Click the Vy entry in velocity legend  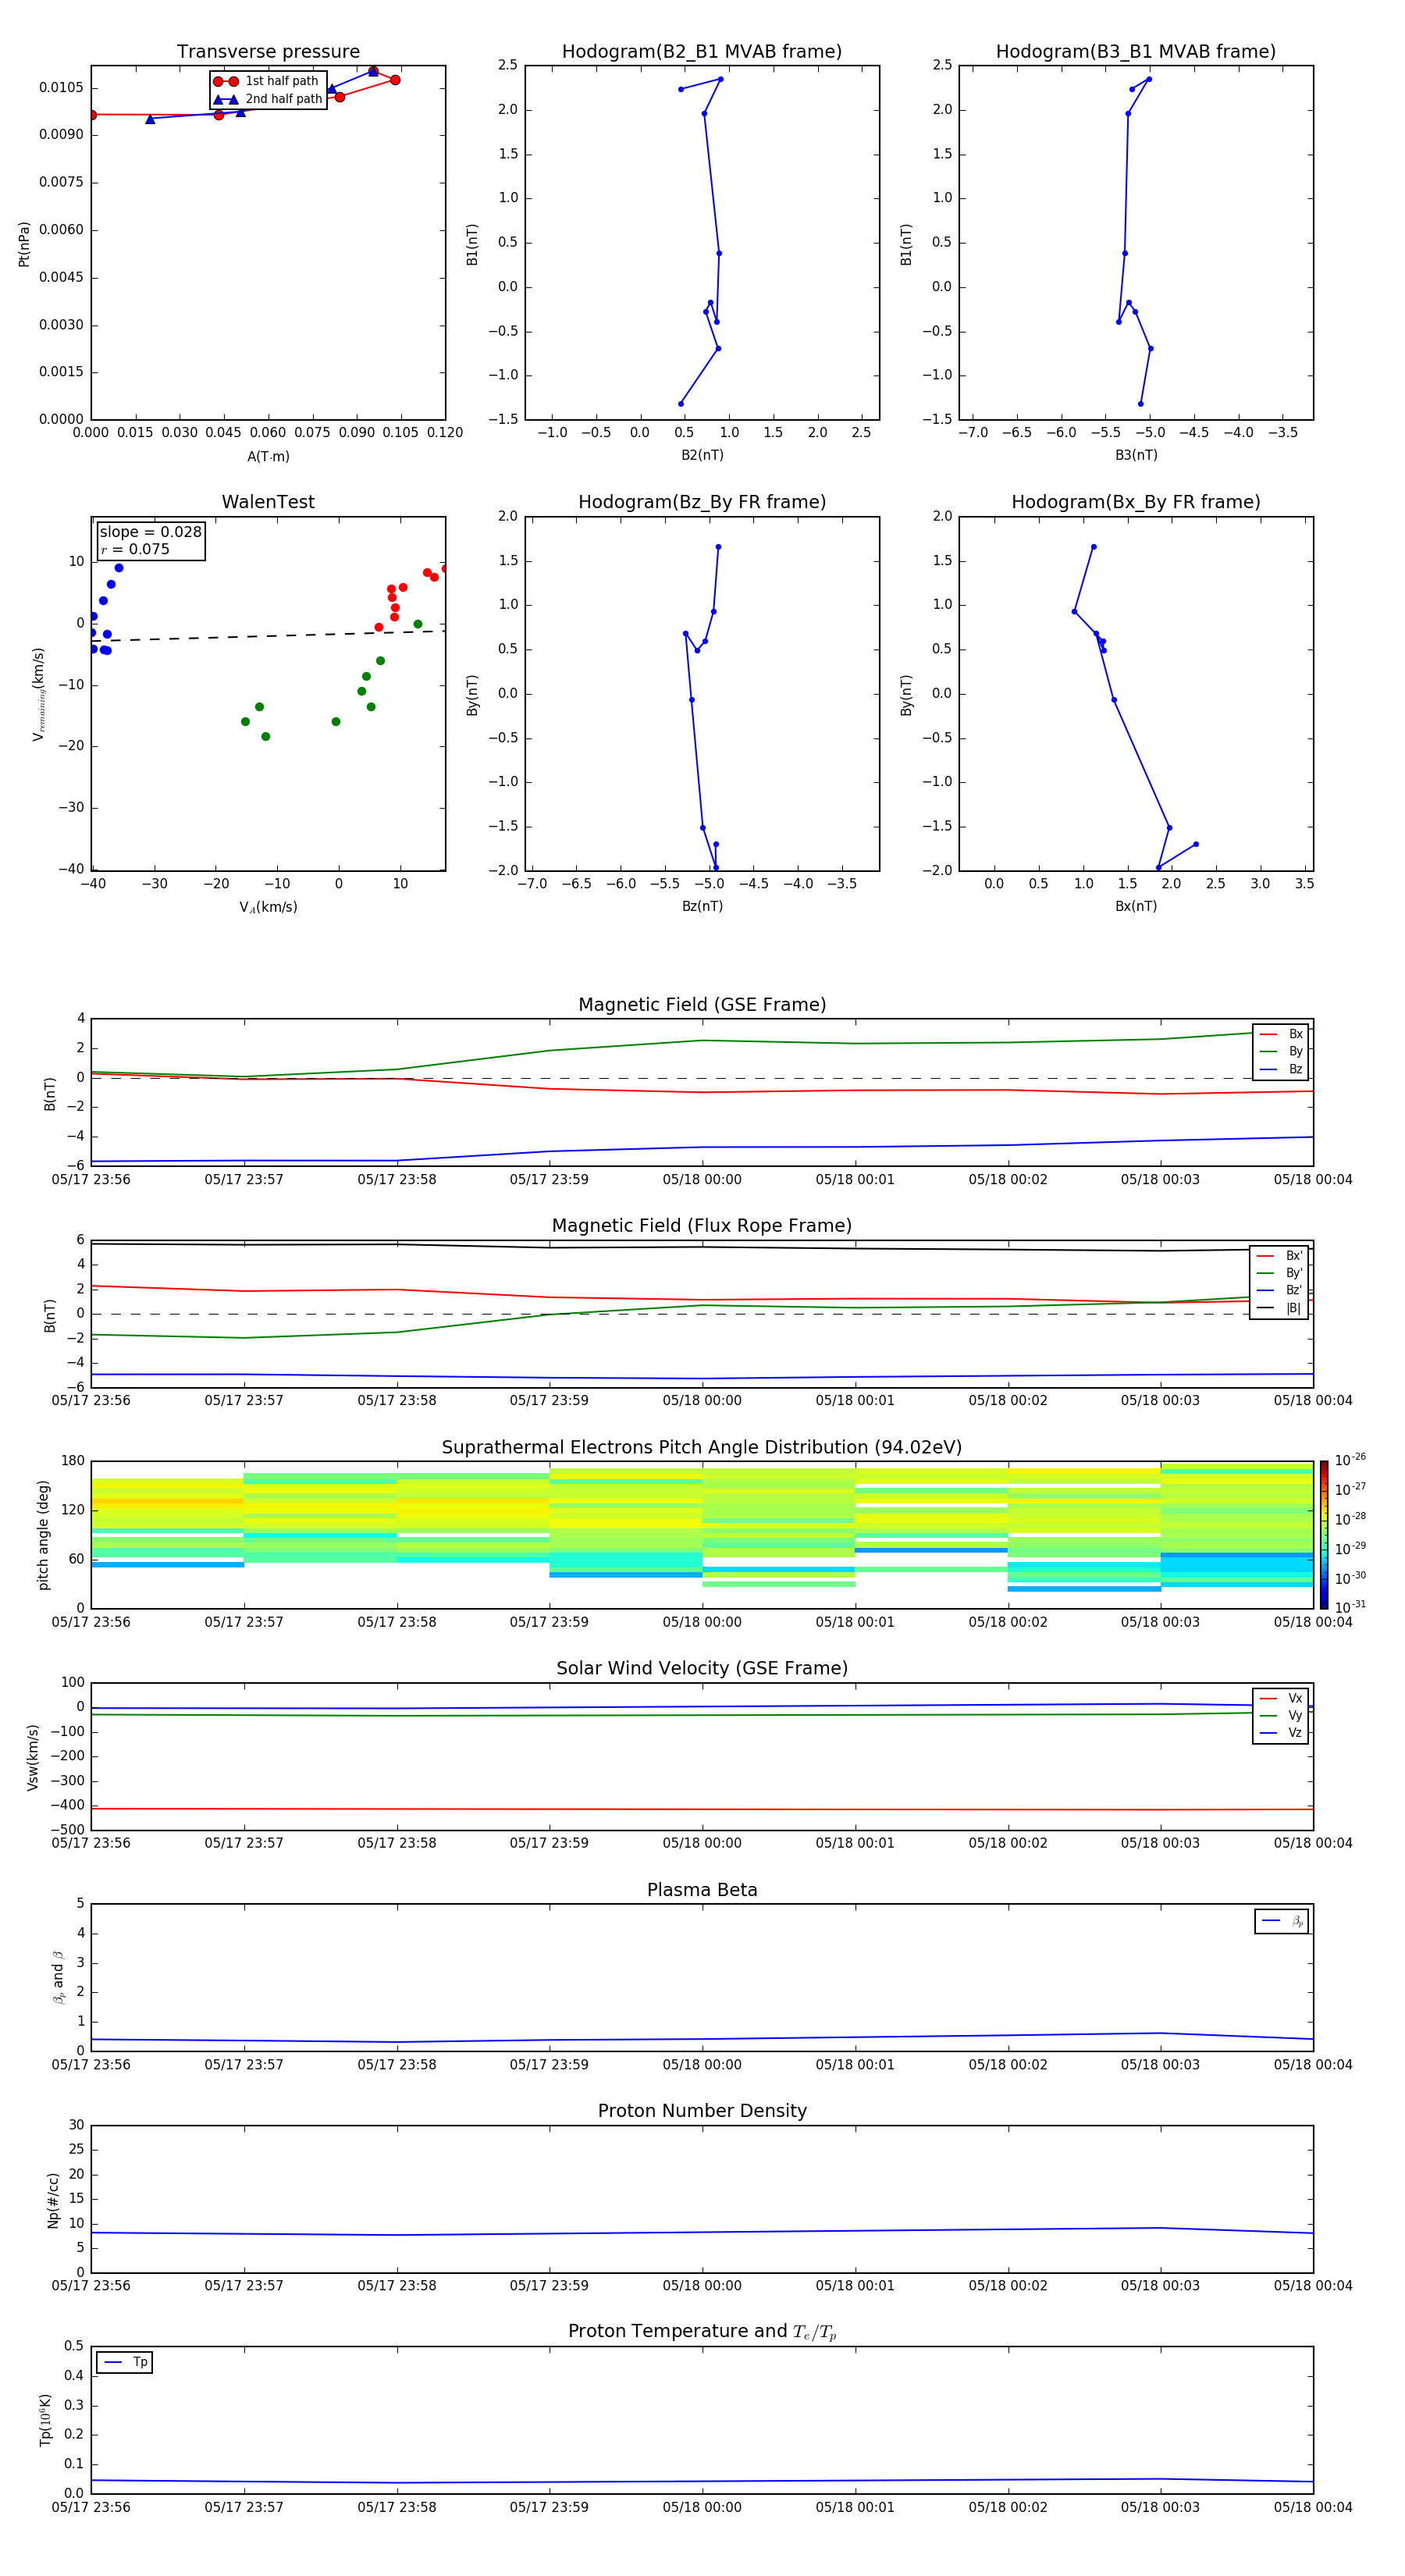1281,1715
